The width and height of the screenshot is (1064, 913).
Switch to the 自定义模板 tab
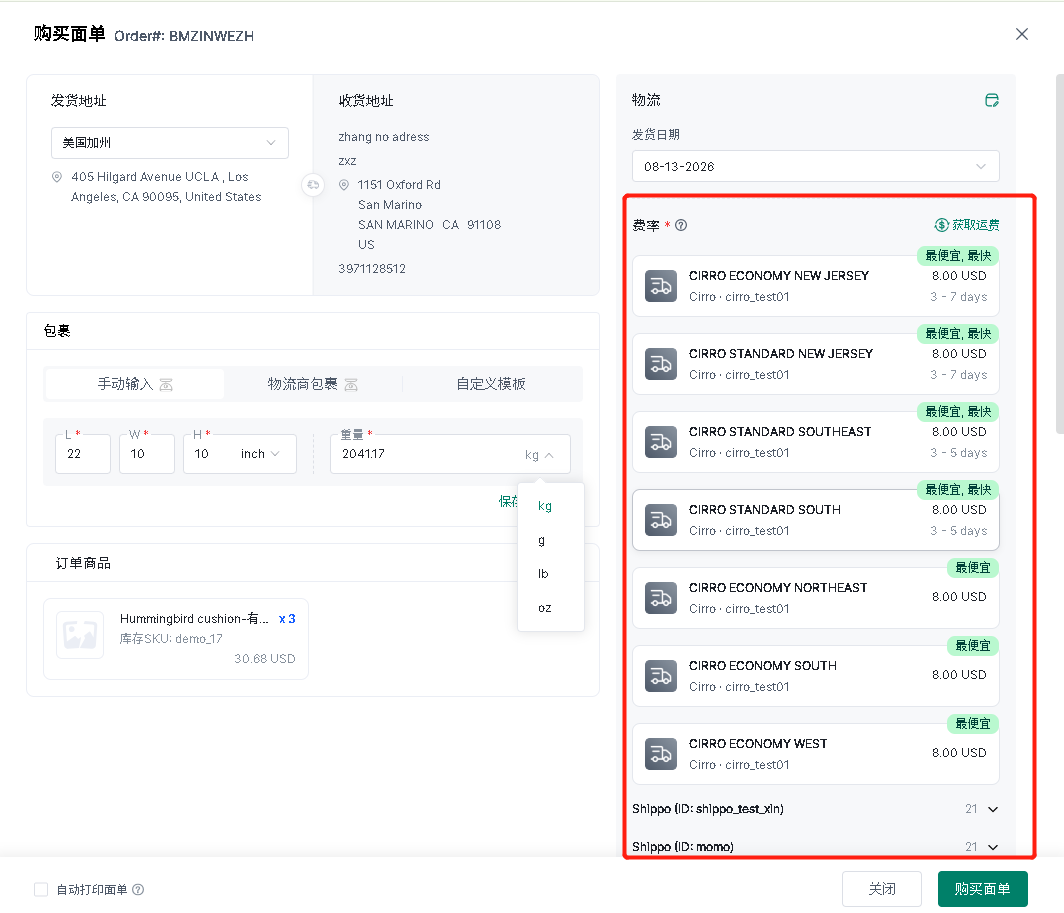tap(491, 384)
